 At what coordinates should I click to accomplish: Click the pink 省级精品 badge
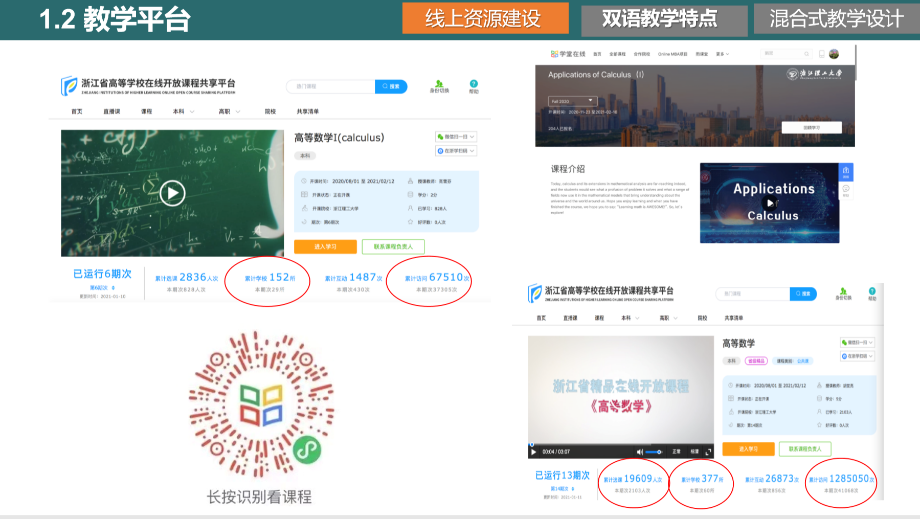[756, 361]
